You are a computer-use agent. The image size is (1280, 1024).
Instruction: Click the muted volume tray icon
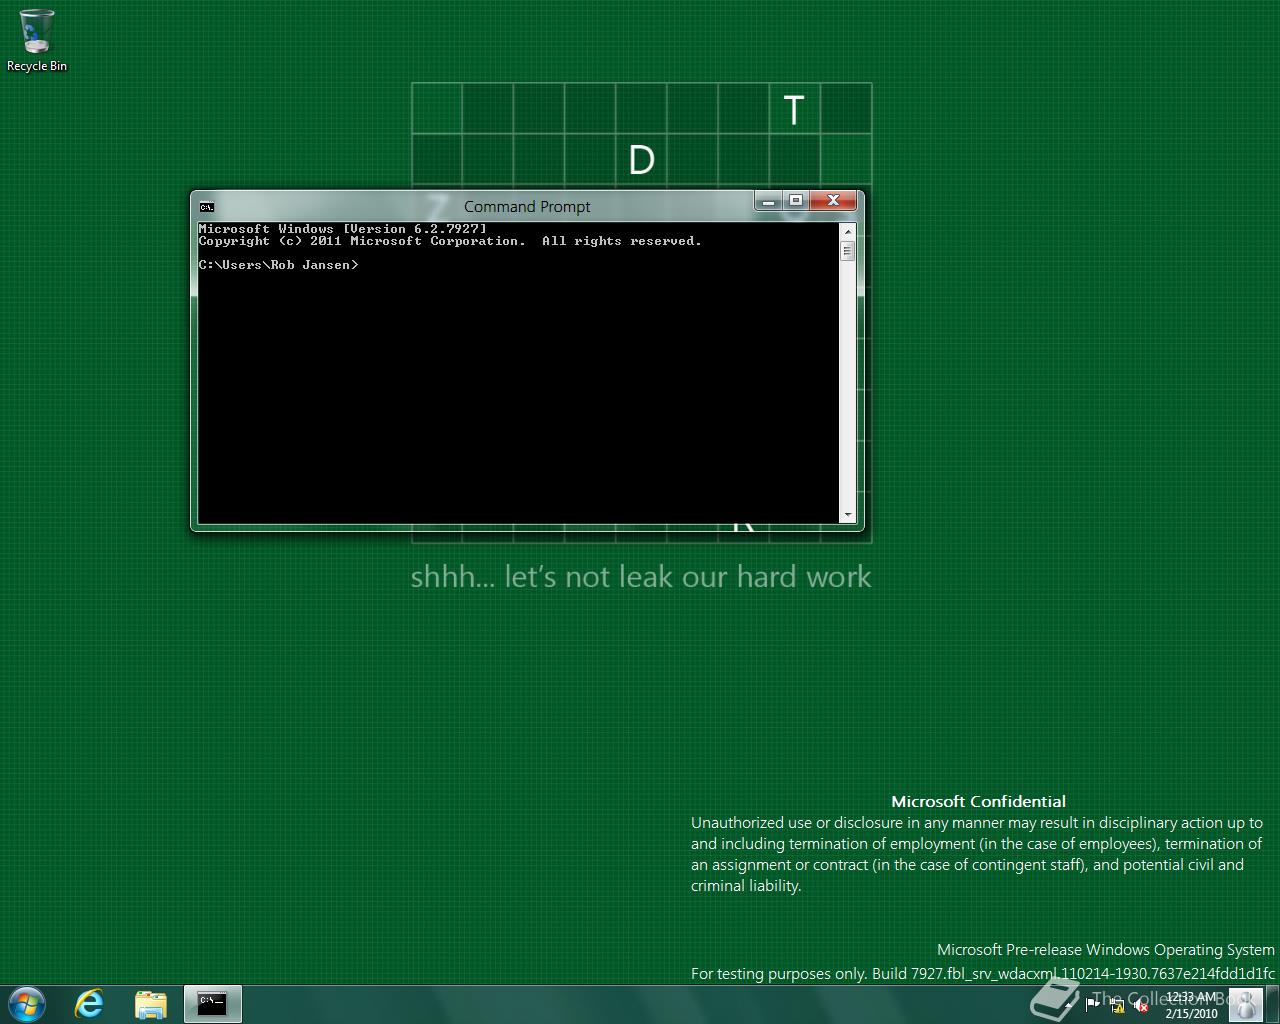[1140, 1005]
